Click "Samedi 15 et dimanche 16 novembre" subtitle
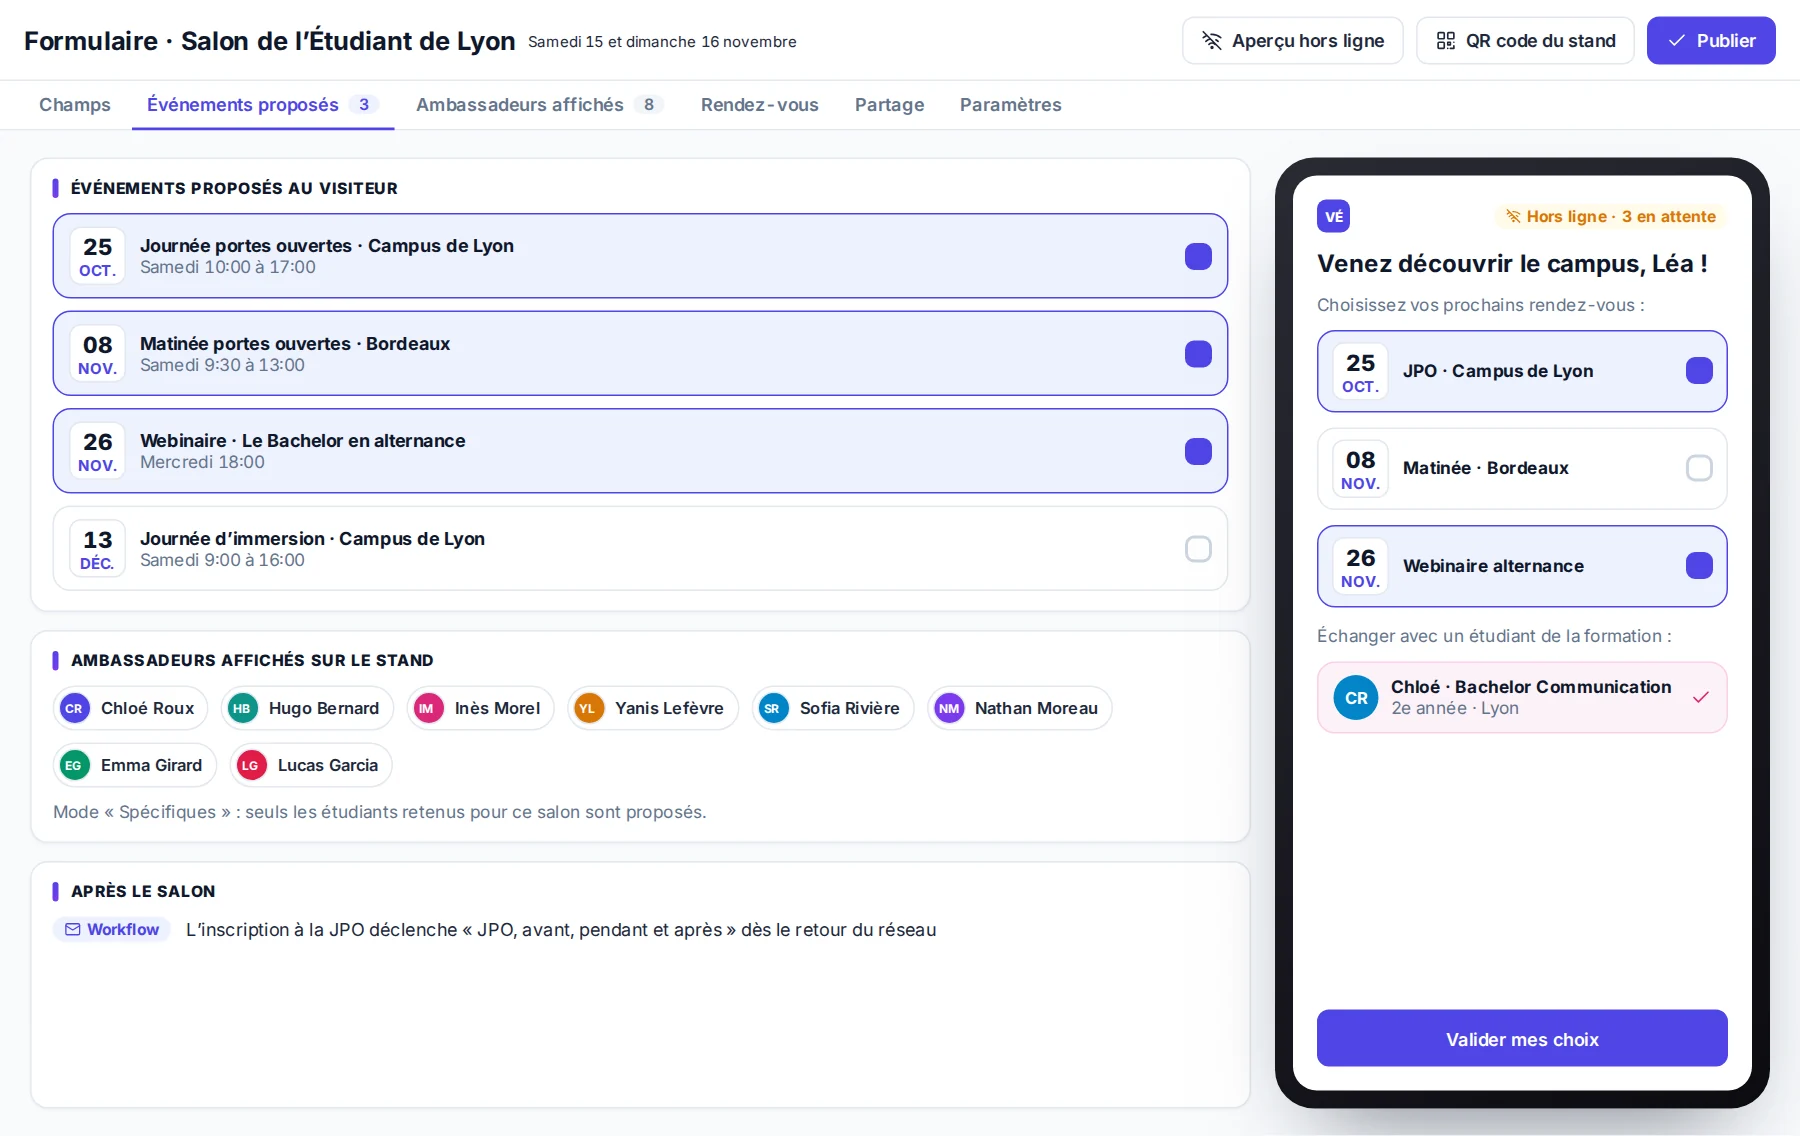 (662, 42)
